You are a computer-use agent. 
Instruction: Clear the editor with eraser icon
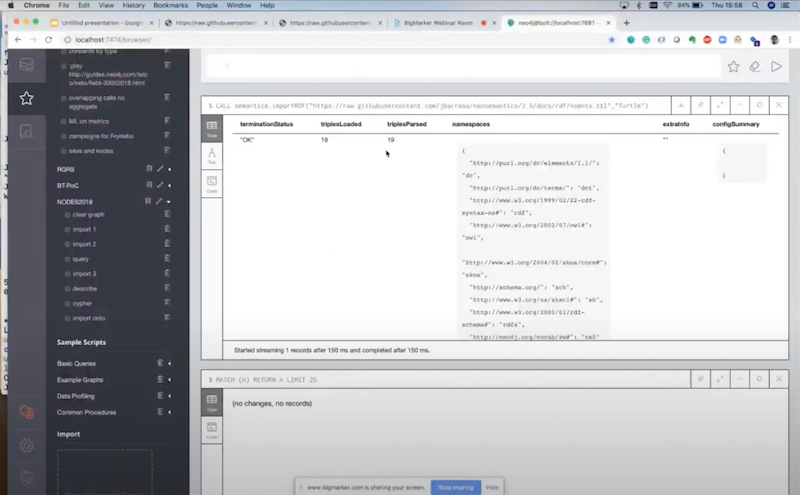755,66
